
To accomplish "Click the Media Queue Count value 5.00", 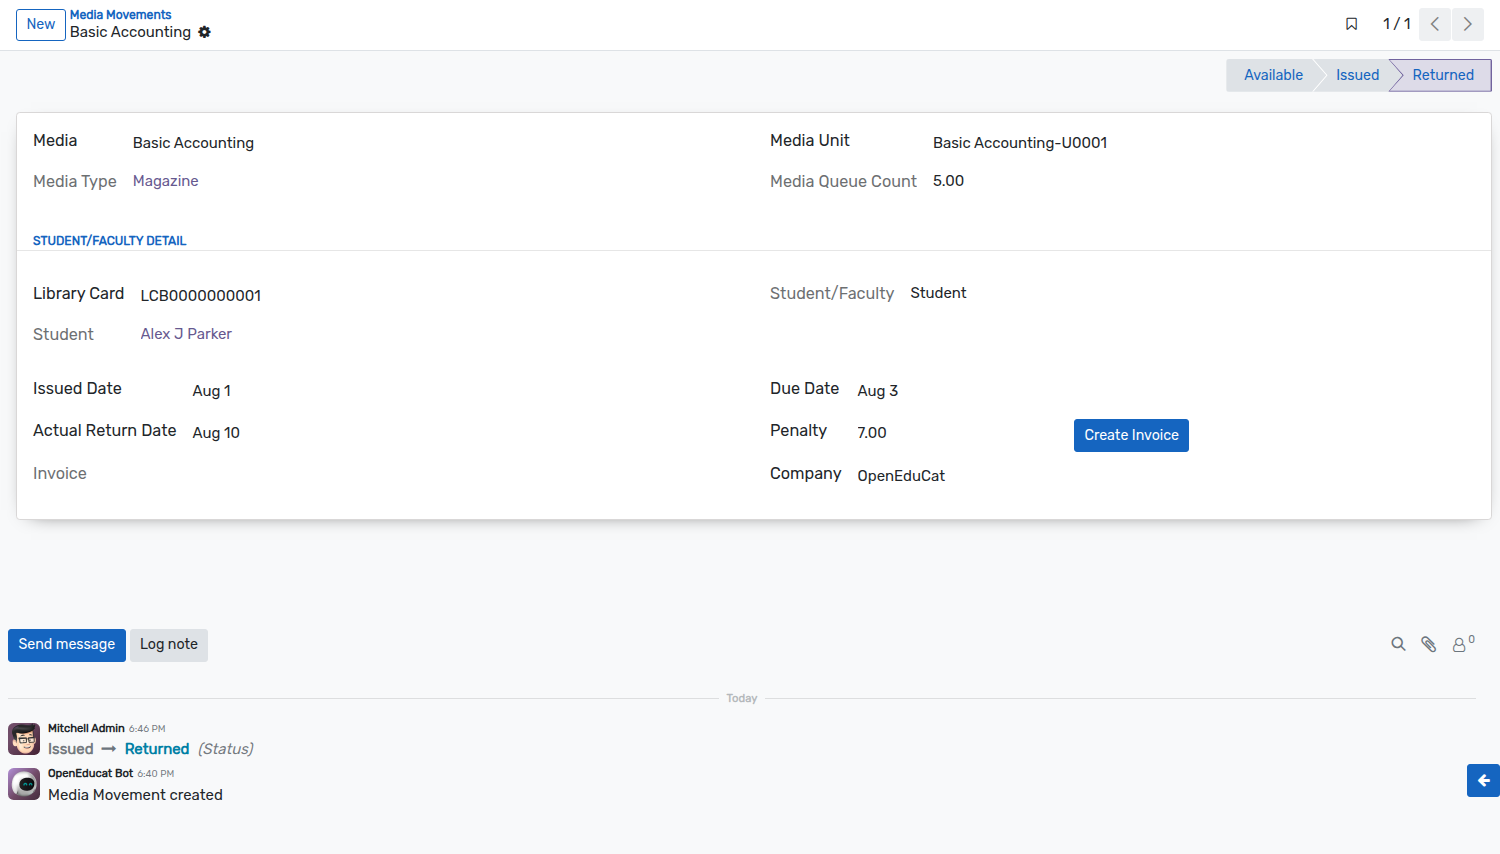I will (x=948, y=181).
